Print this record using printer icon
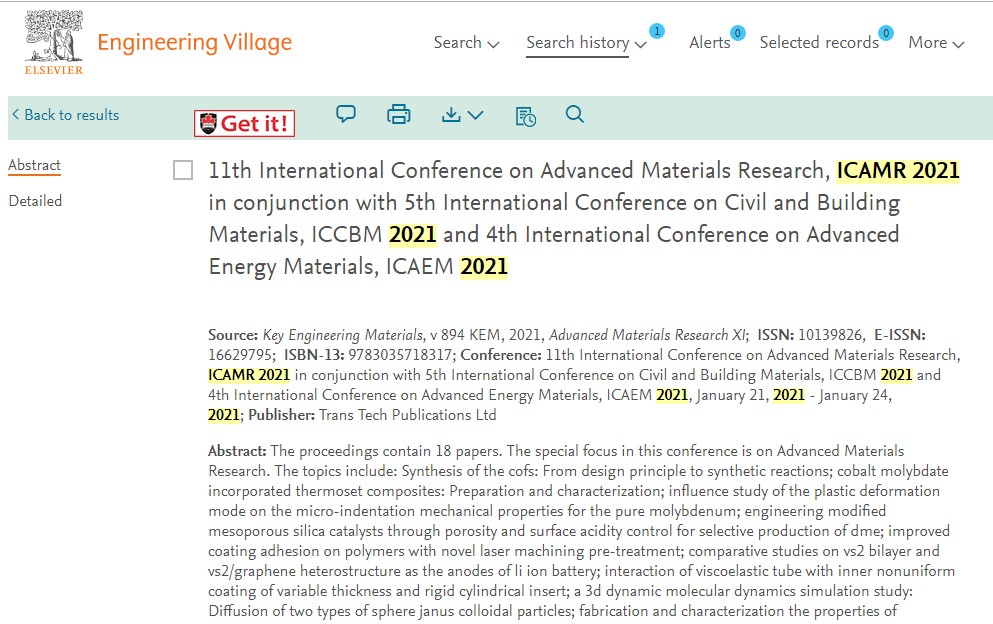Screen dimensions: 993x624 tap(399, 115)
